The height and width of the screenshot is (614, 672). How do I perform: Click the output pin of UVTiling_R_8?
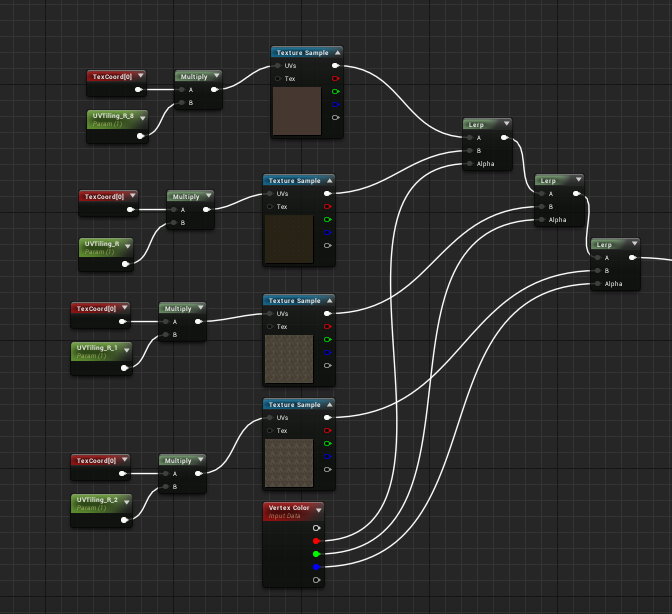(140, 136)
